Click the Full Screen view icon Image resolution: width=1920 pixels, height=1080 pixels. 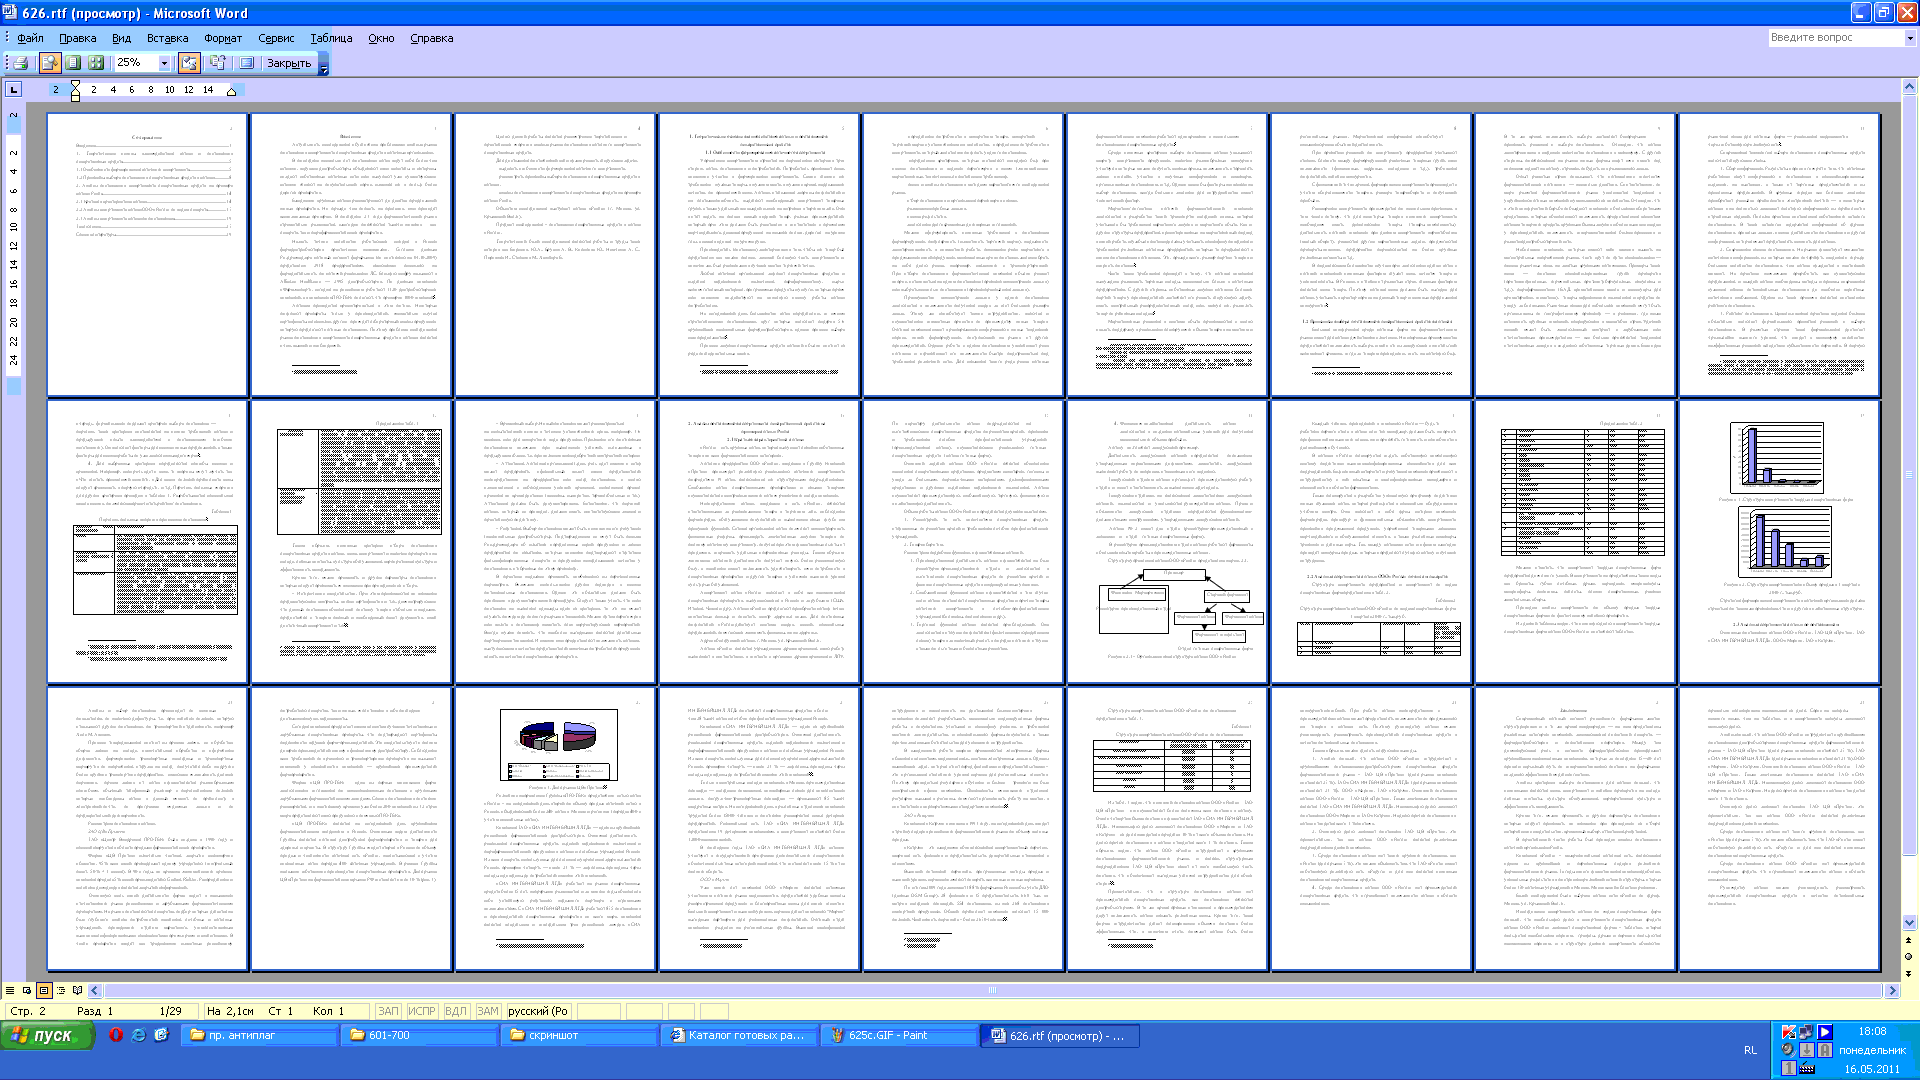click(246, 63)
